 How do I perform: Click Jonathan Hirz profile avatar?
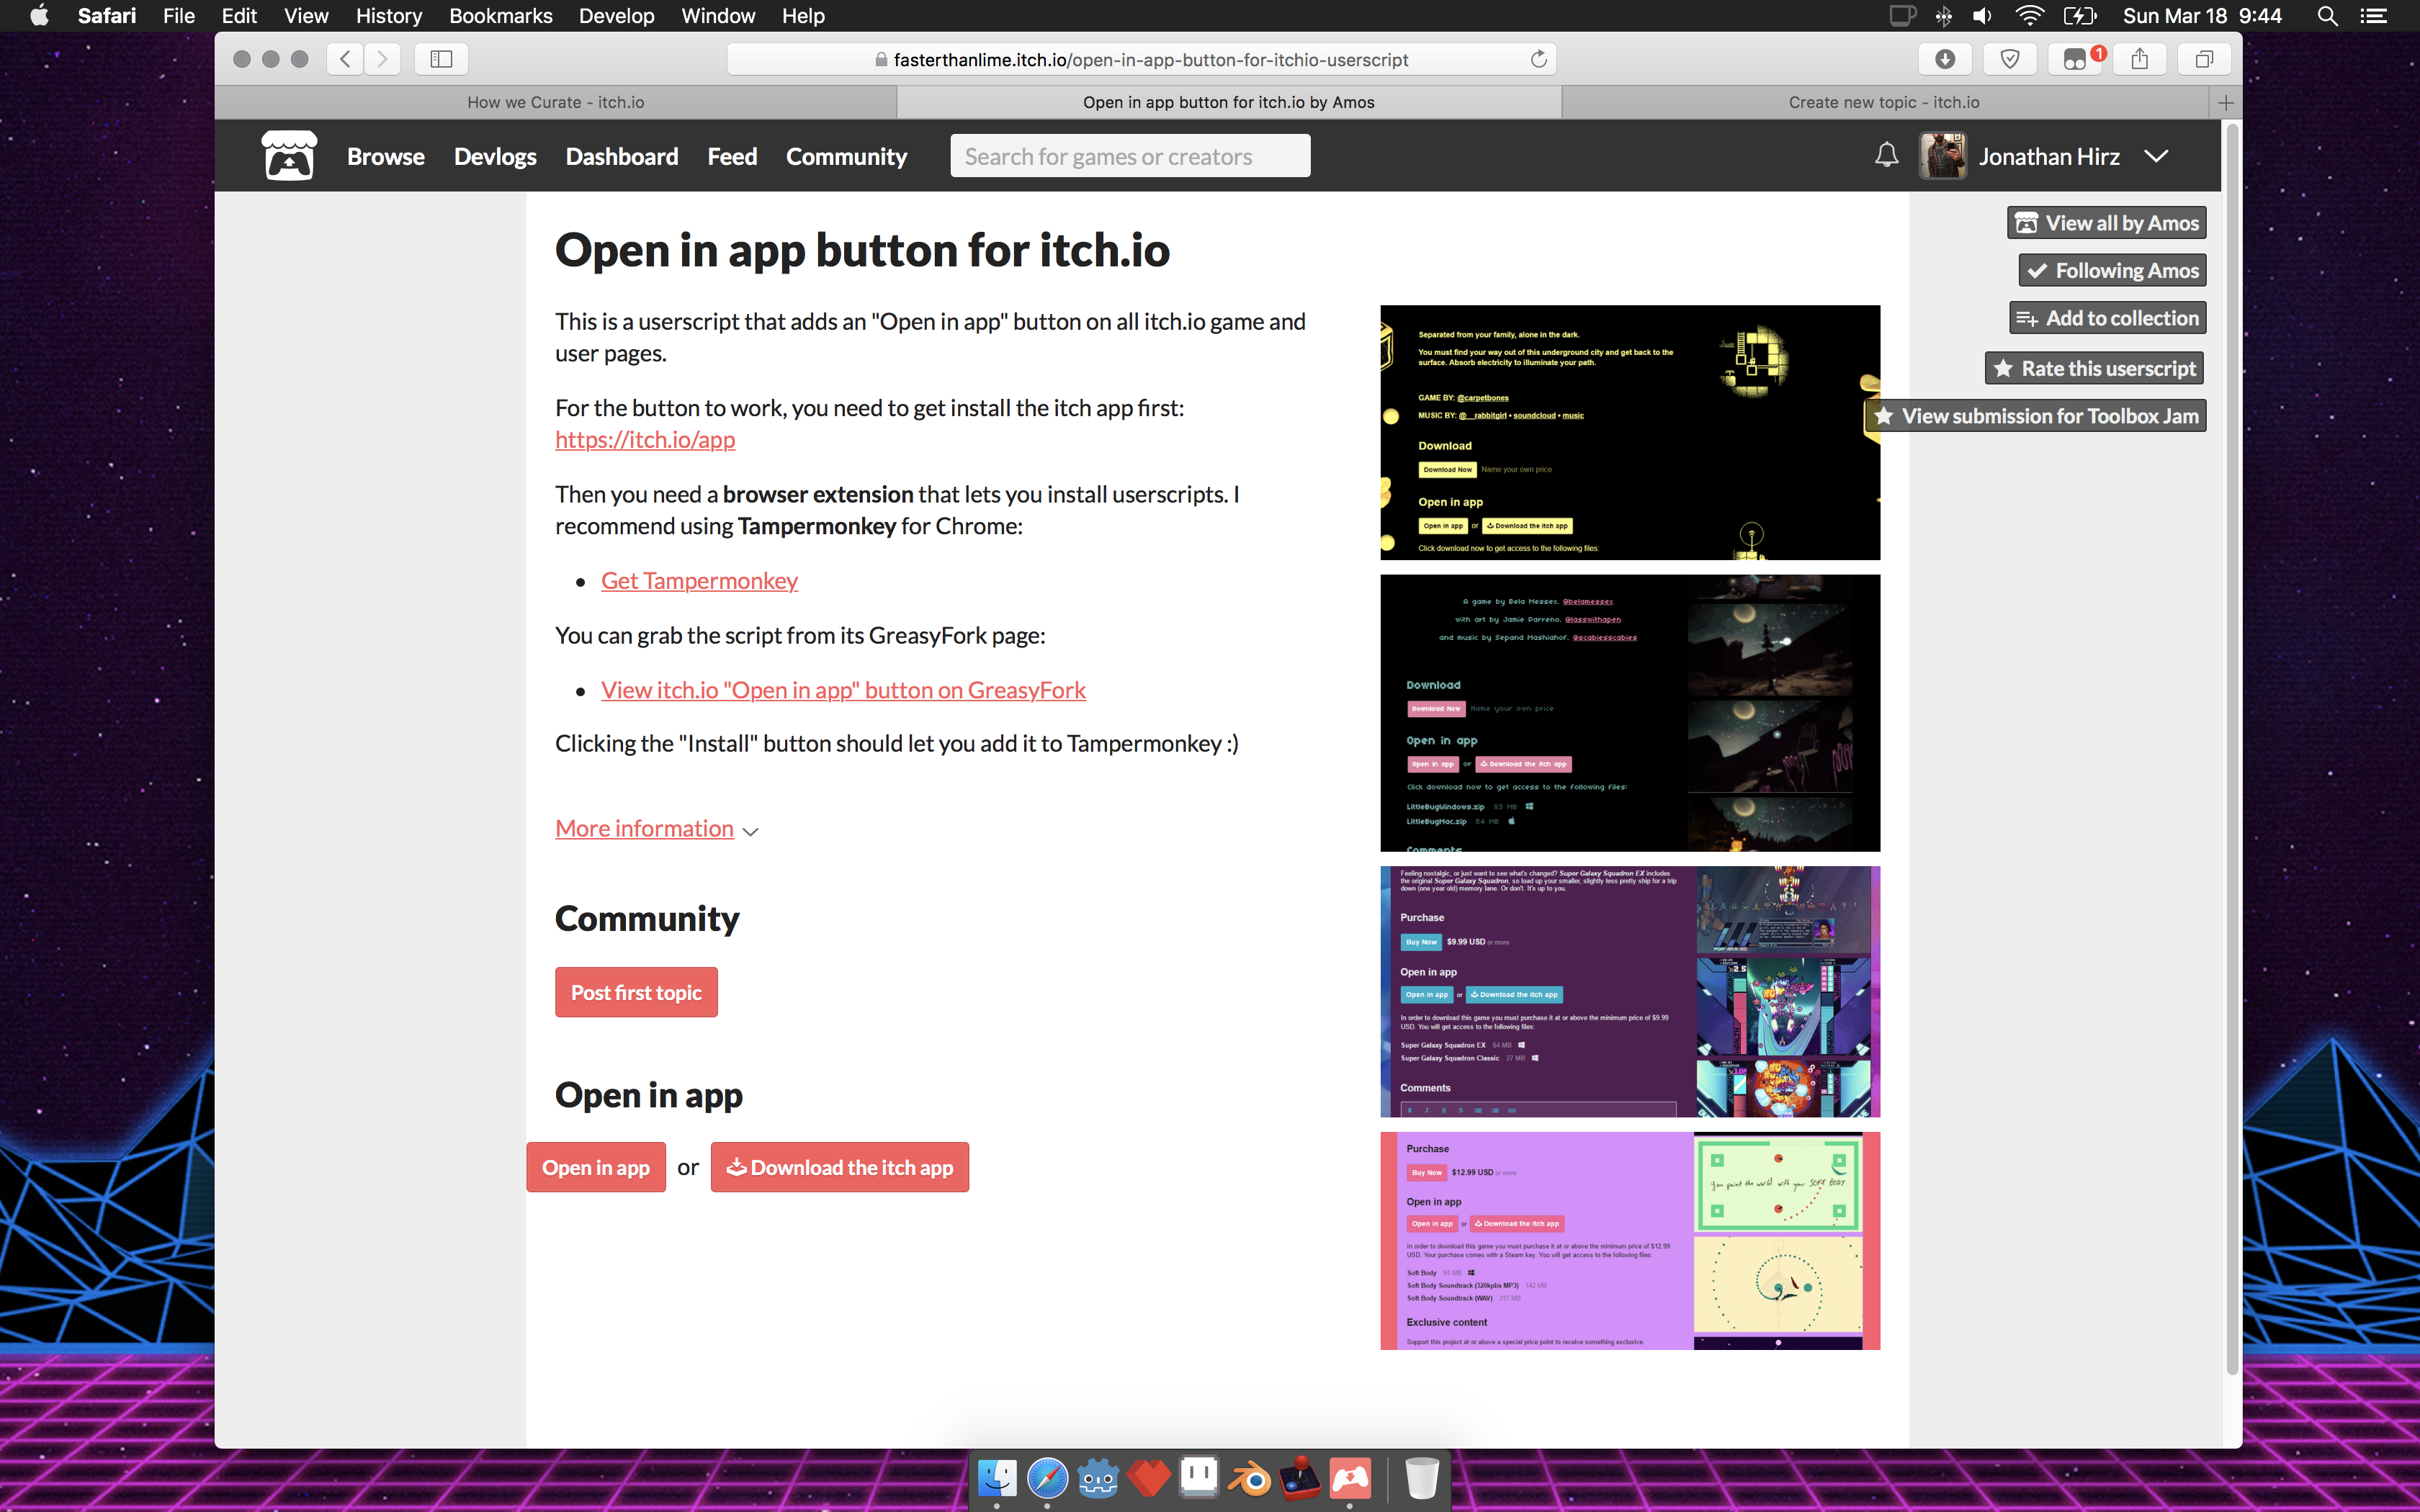1942,156
